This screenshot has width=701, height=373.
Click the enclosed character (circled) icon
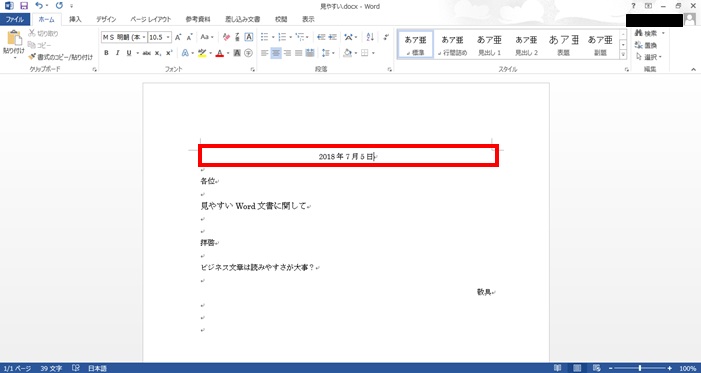click(249, 53)
